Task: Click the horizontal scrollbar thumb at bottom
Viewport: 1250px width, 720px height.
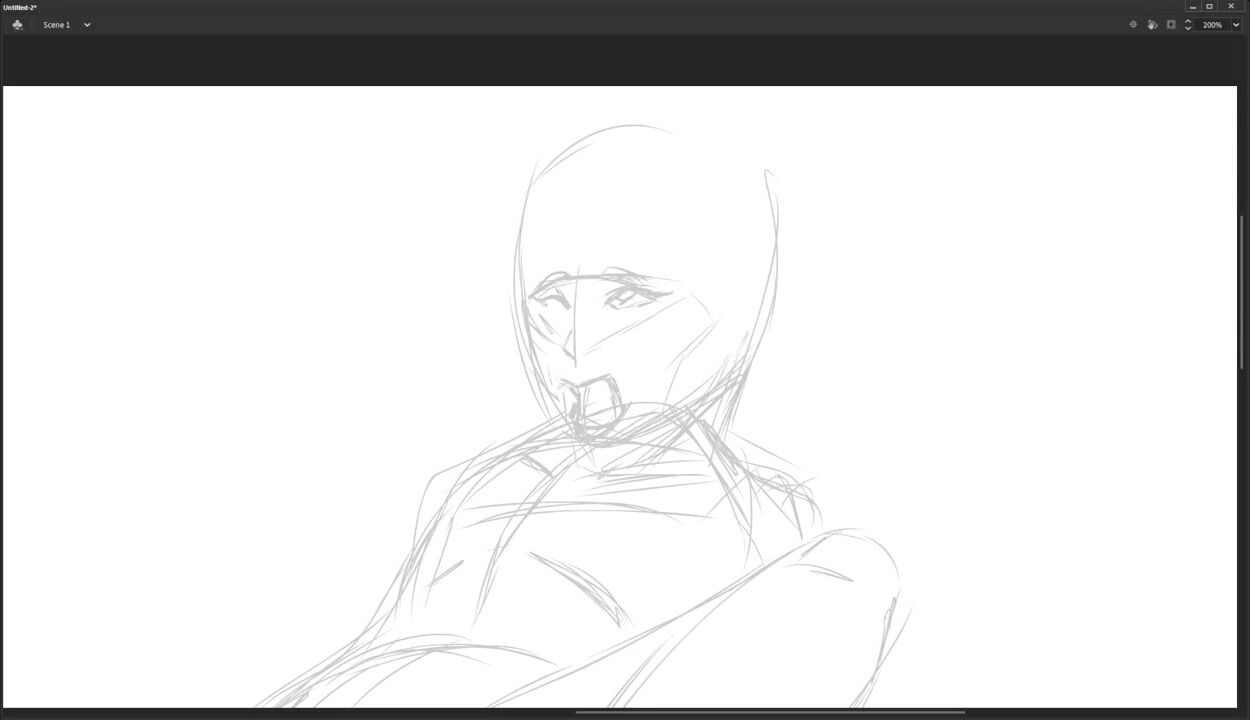Action: pyautogui.click(x=770, y=713)
